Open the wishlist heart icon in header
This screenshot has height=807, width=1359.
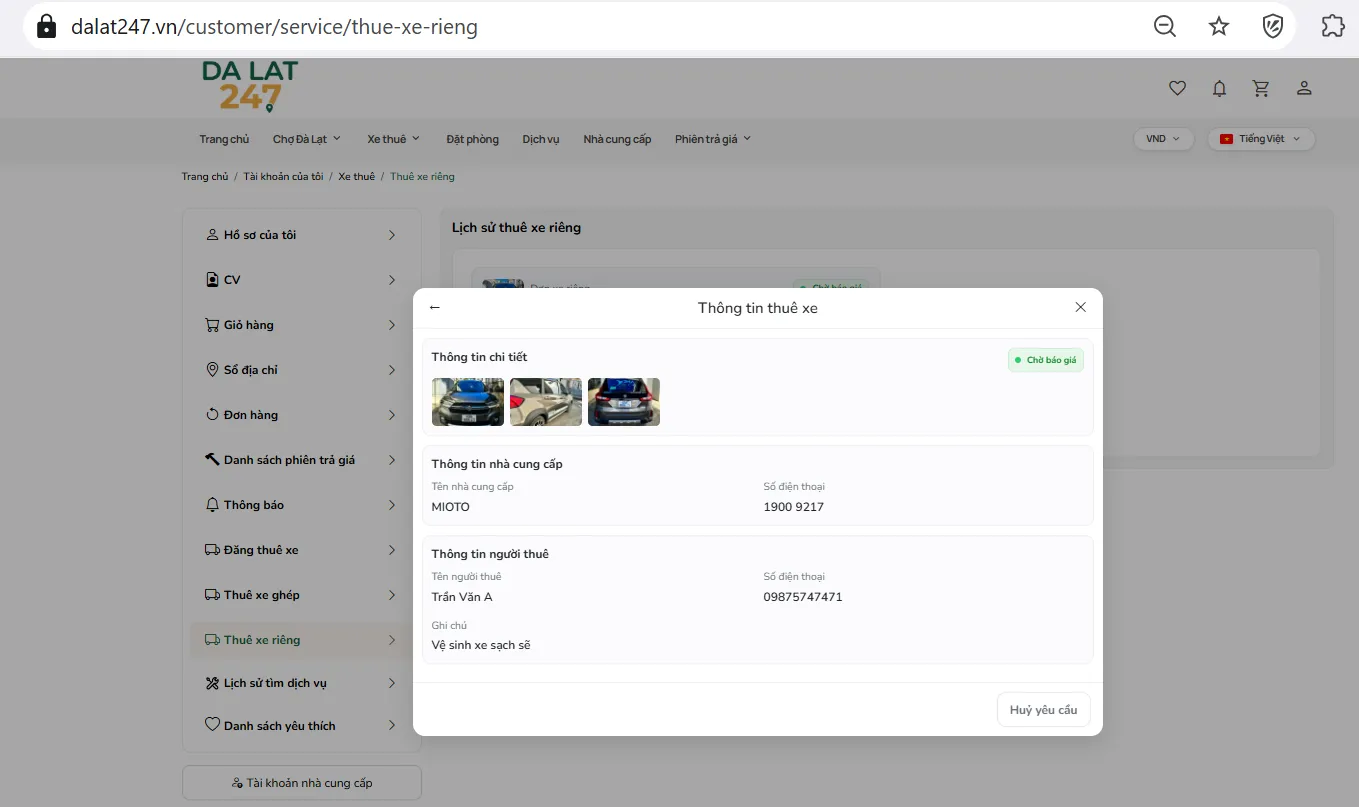point(1177,88)
